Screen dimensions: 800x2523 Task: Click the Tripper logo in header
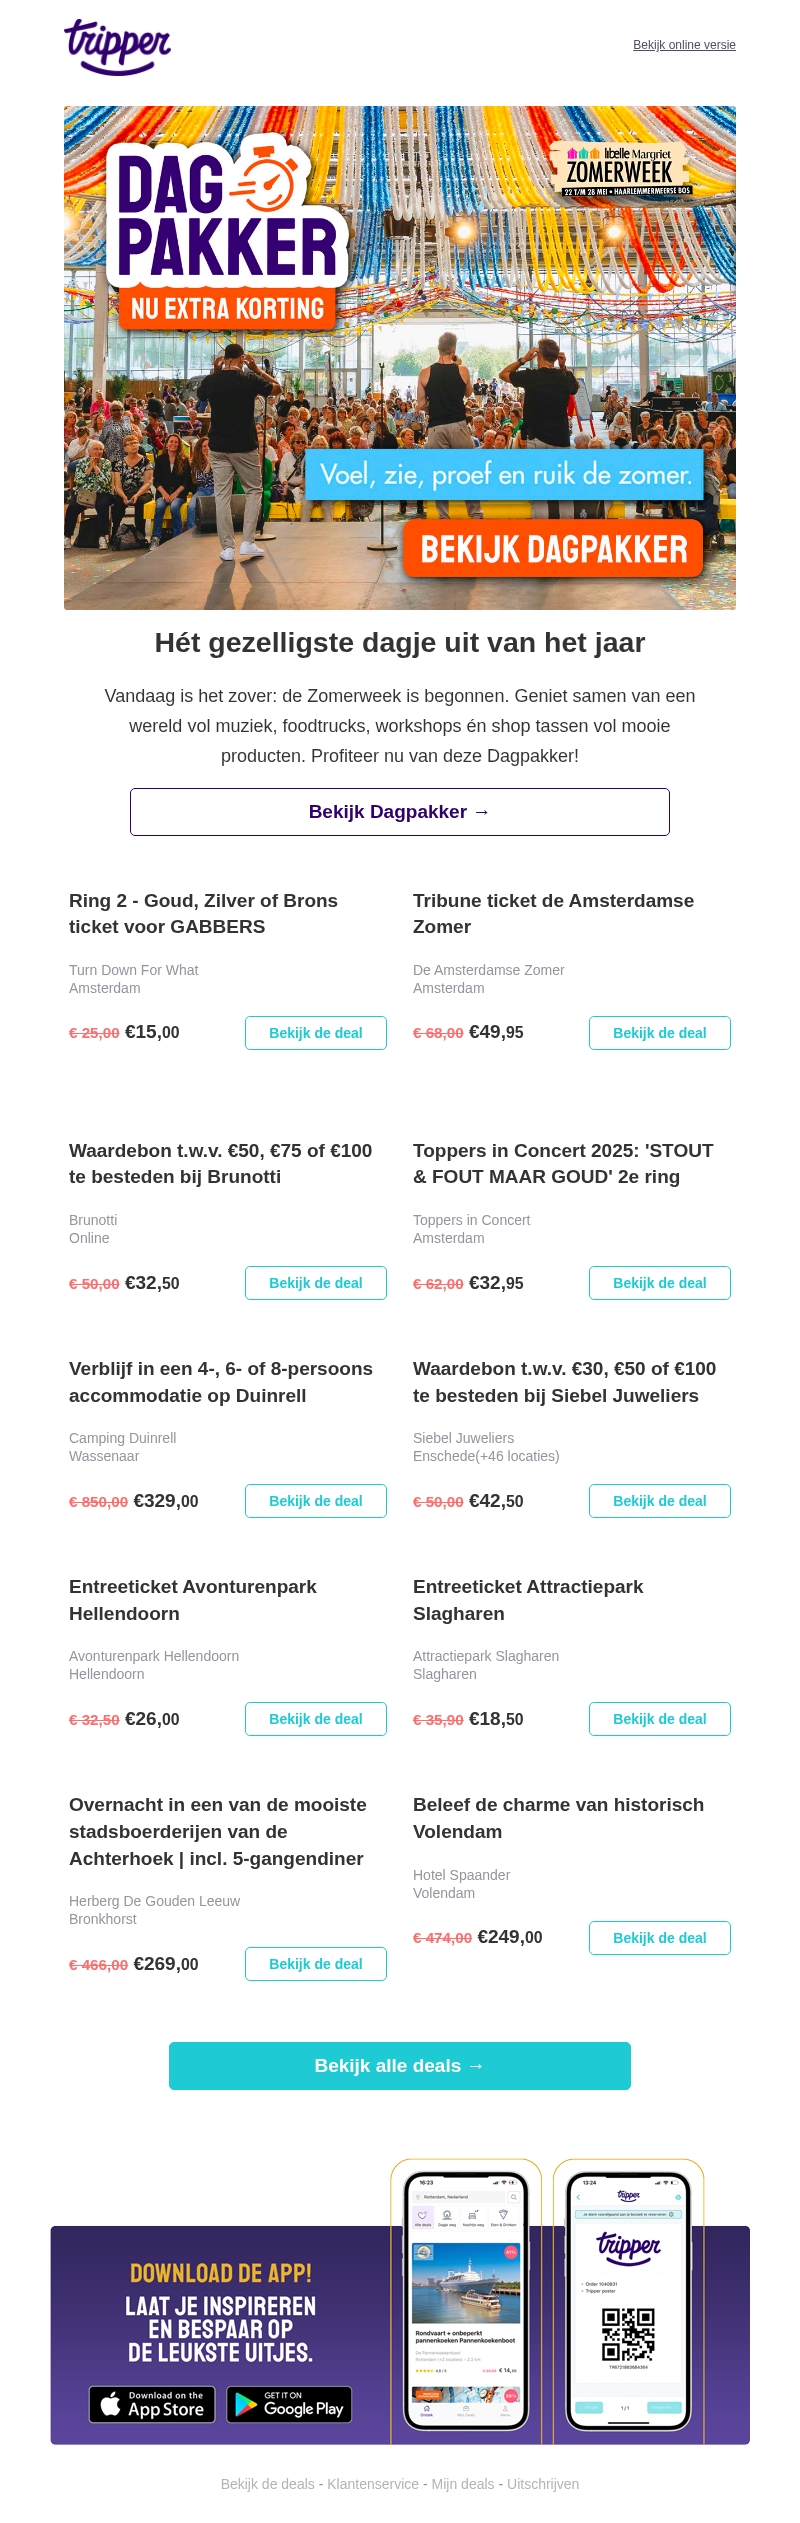118,46
